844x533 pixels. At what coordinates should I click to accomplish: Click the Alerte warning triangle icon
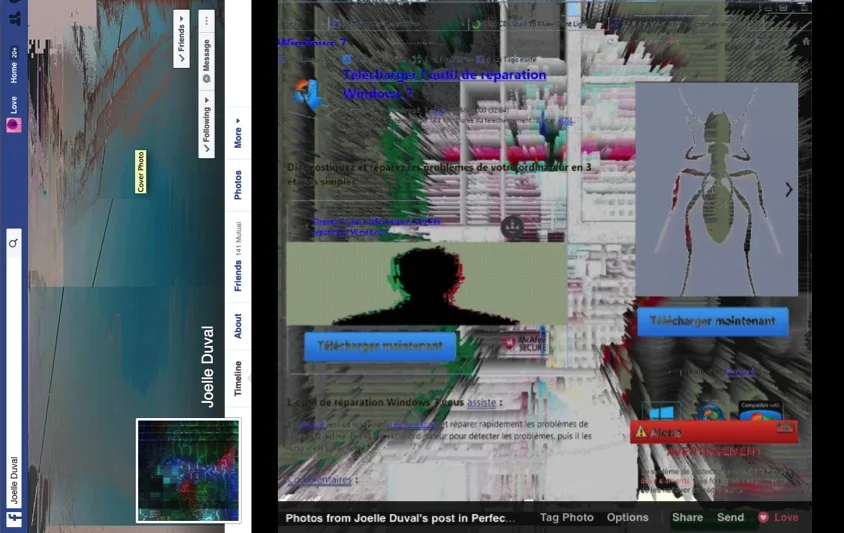point(641,431)
